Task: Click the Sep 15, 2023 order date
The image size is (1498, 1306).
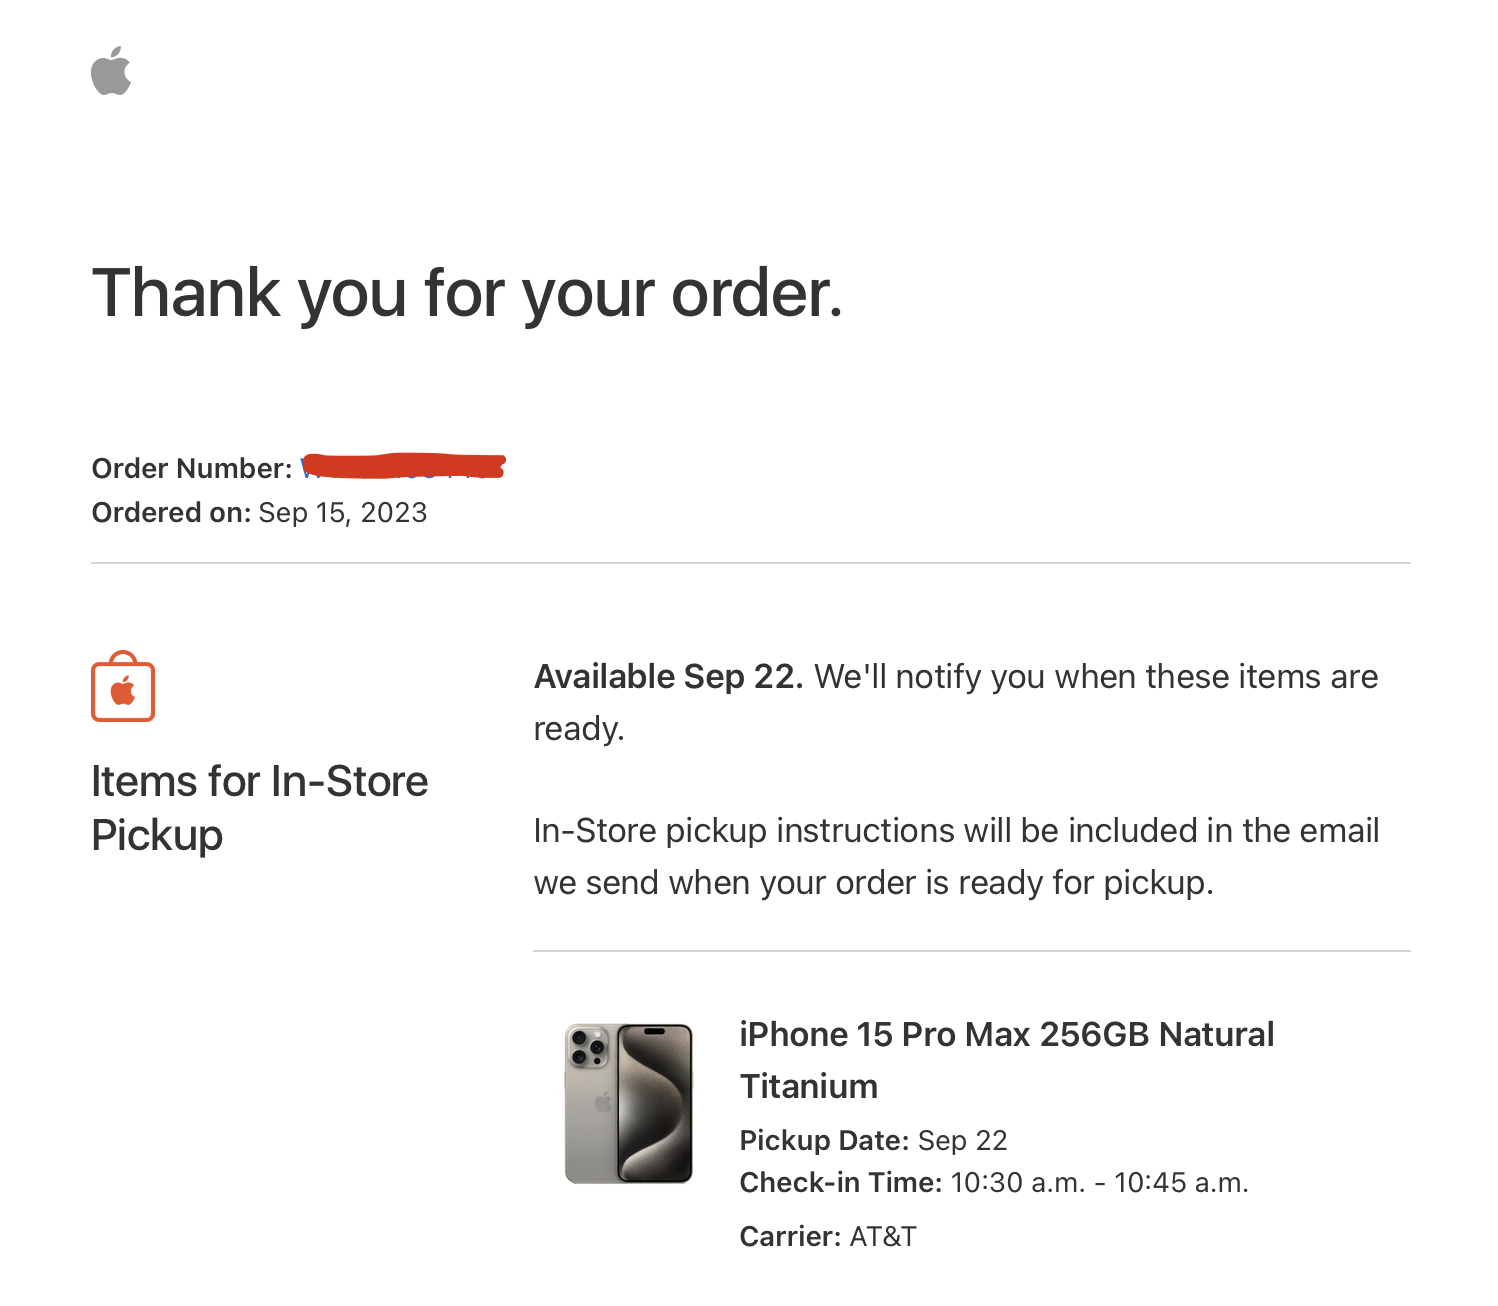Action: [x=343, y=513]
